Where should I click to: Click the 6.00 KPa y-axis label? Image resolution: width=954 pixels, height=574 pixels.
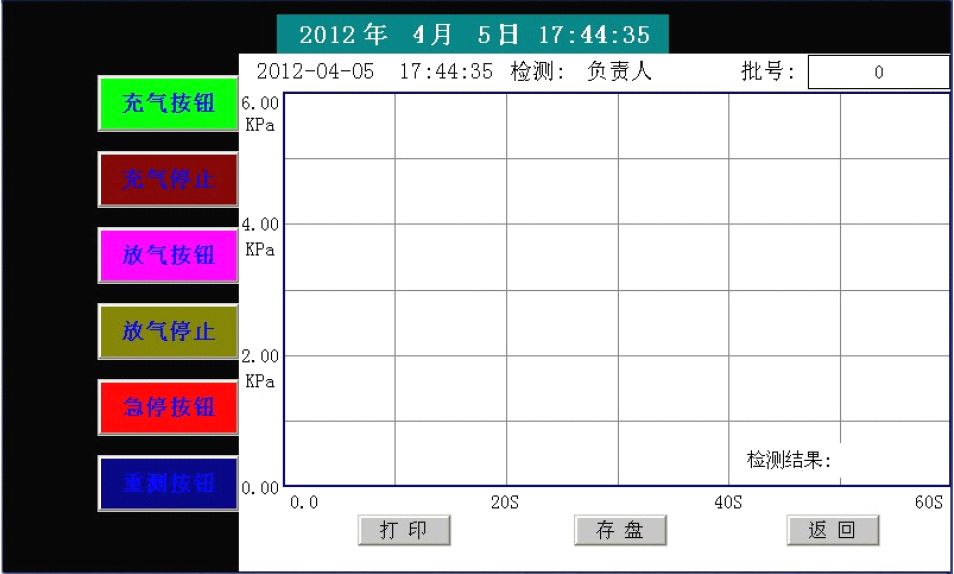[x=260, y=113]
